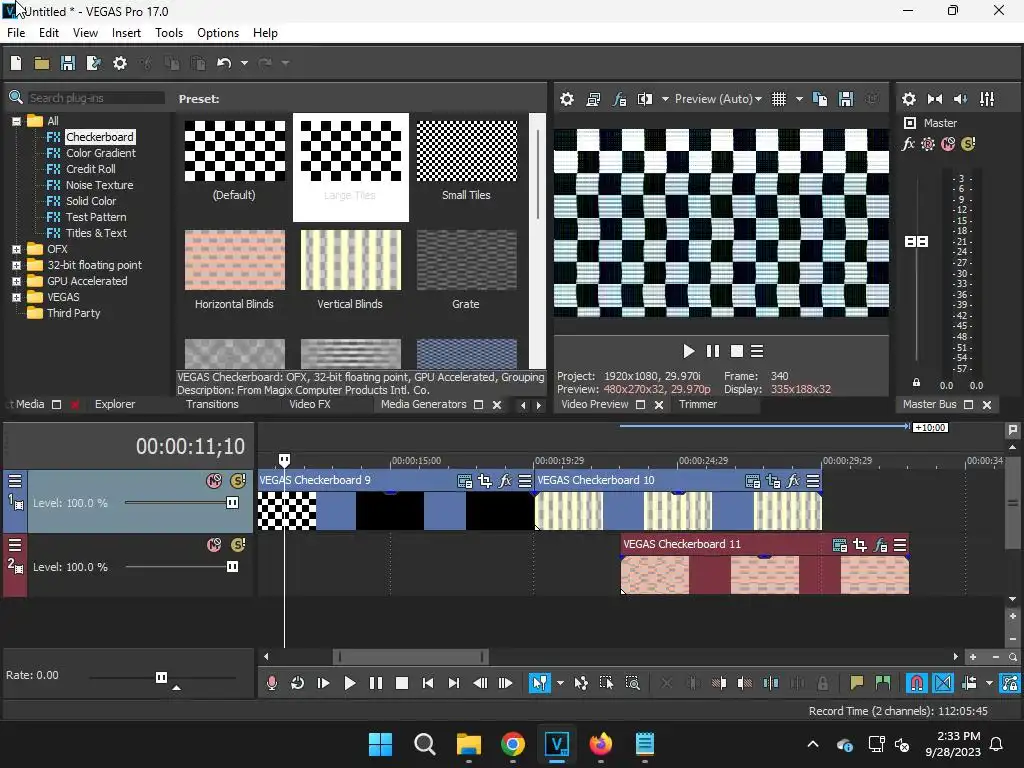Click the Undo arrow in toolbar
Screen dimensions: 1024x768
(x=224, y=63)
